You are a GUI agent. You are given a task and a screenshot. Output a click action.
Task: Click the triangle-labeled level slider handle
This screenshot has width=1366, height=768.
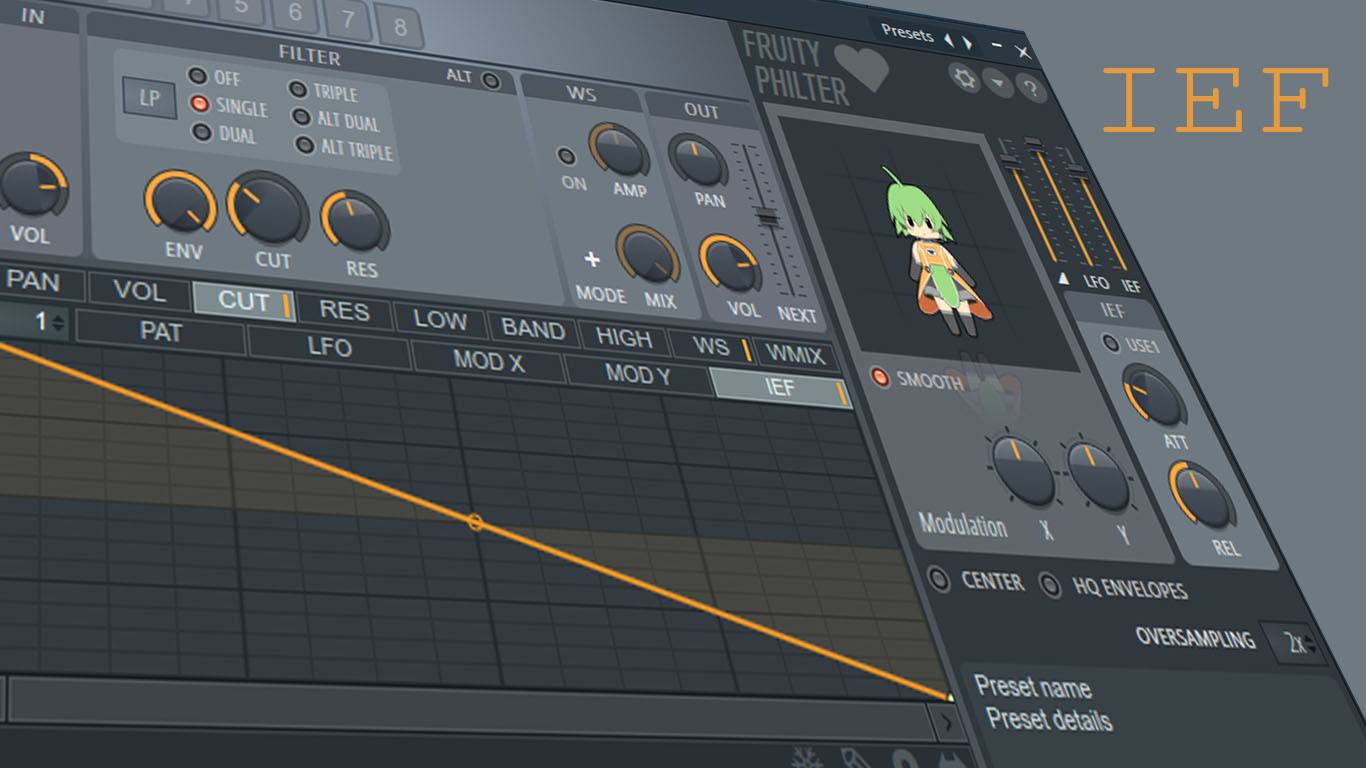click(x=1009, y=161)
